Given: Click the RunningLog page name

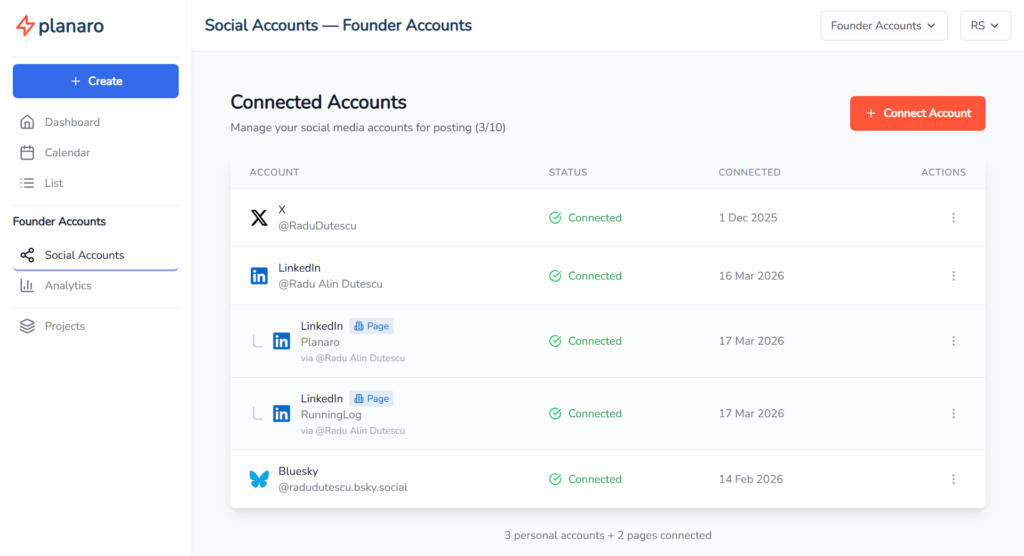Looking at the screenshot, I should (331, 415).
